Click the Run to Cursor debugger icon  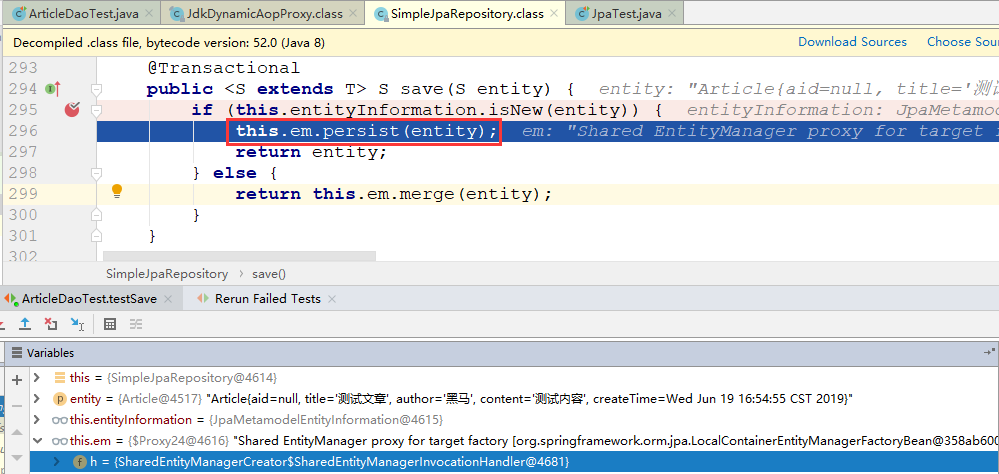pyautogui.click(x=77, y=324)
